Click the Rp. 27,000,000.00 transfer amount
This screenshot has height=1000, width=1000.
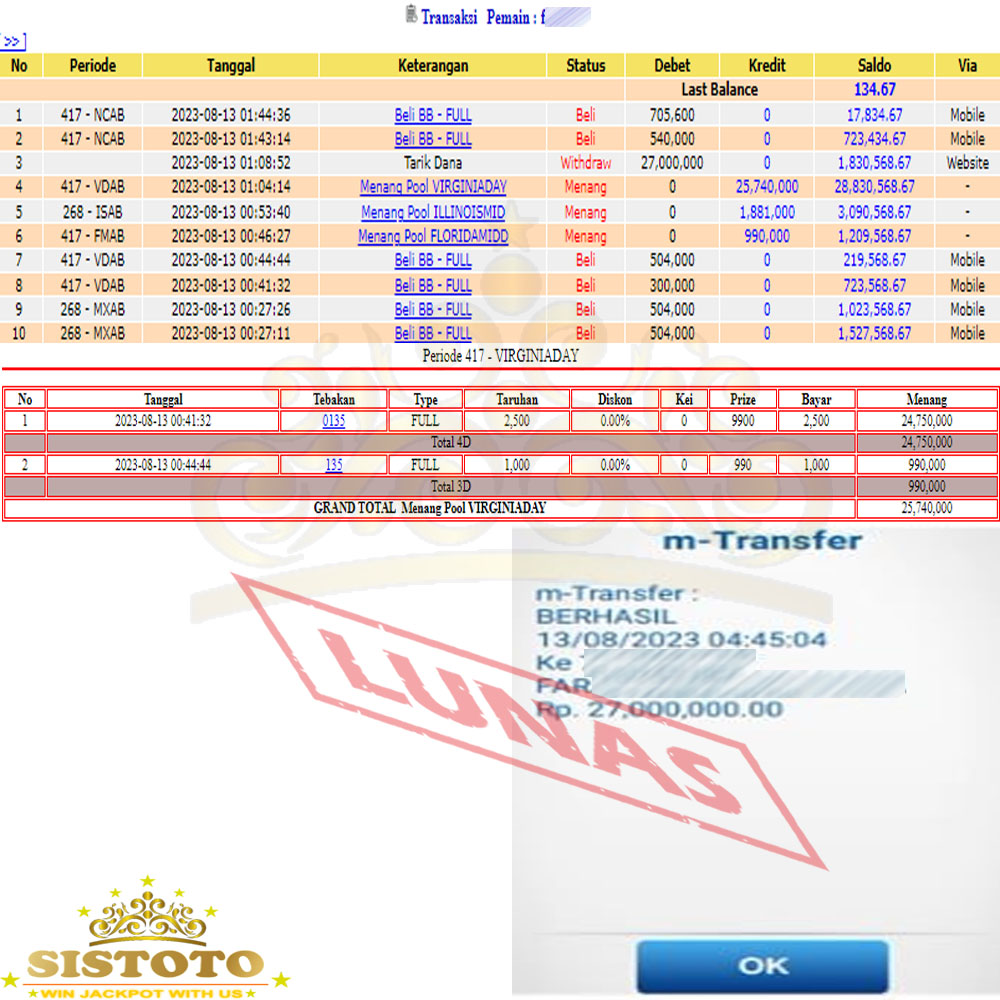[659, 709]
